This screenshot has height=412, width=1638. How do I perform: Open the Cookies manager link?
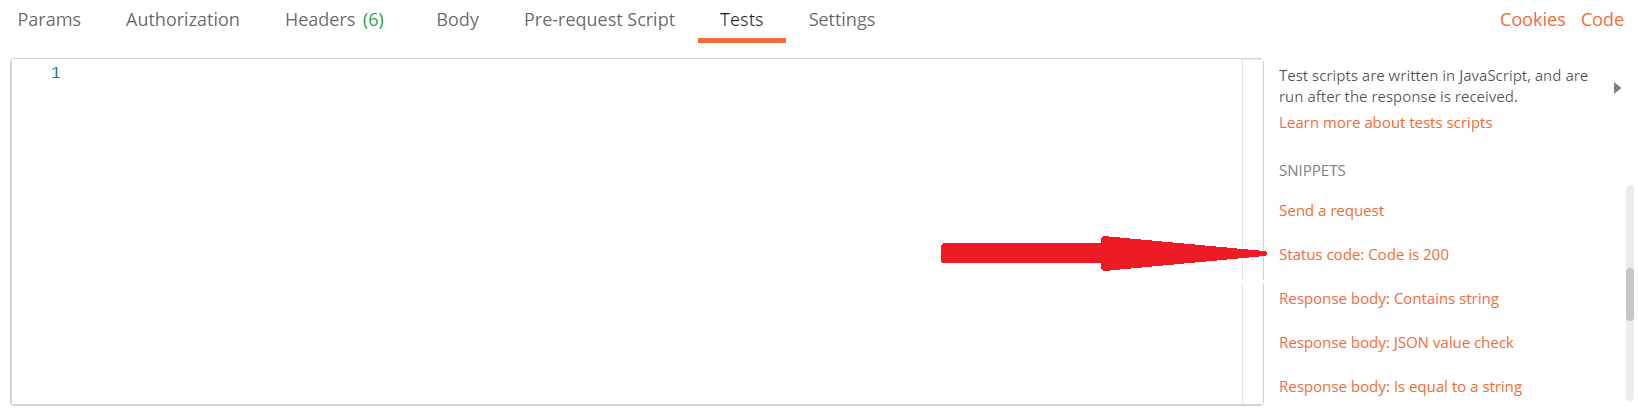pyautogui.click(x=1532, y=20)
